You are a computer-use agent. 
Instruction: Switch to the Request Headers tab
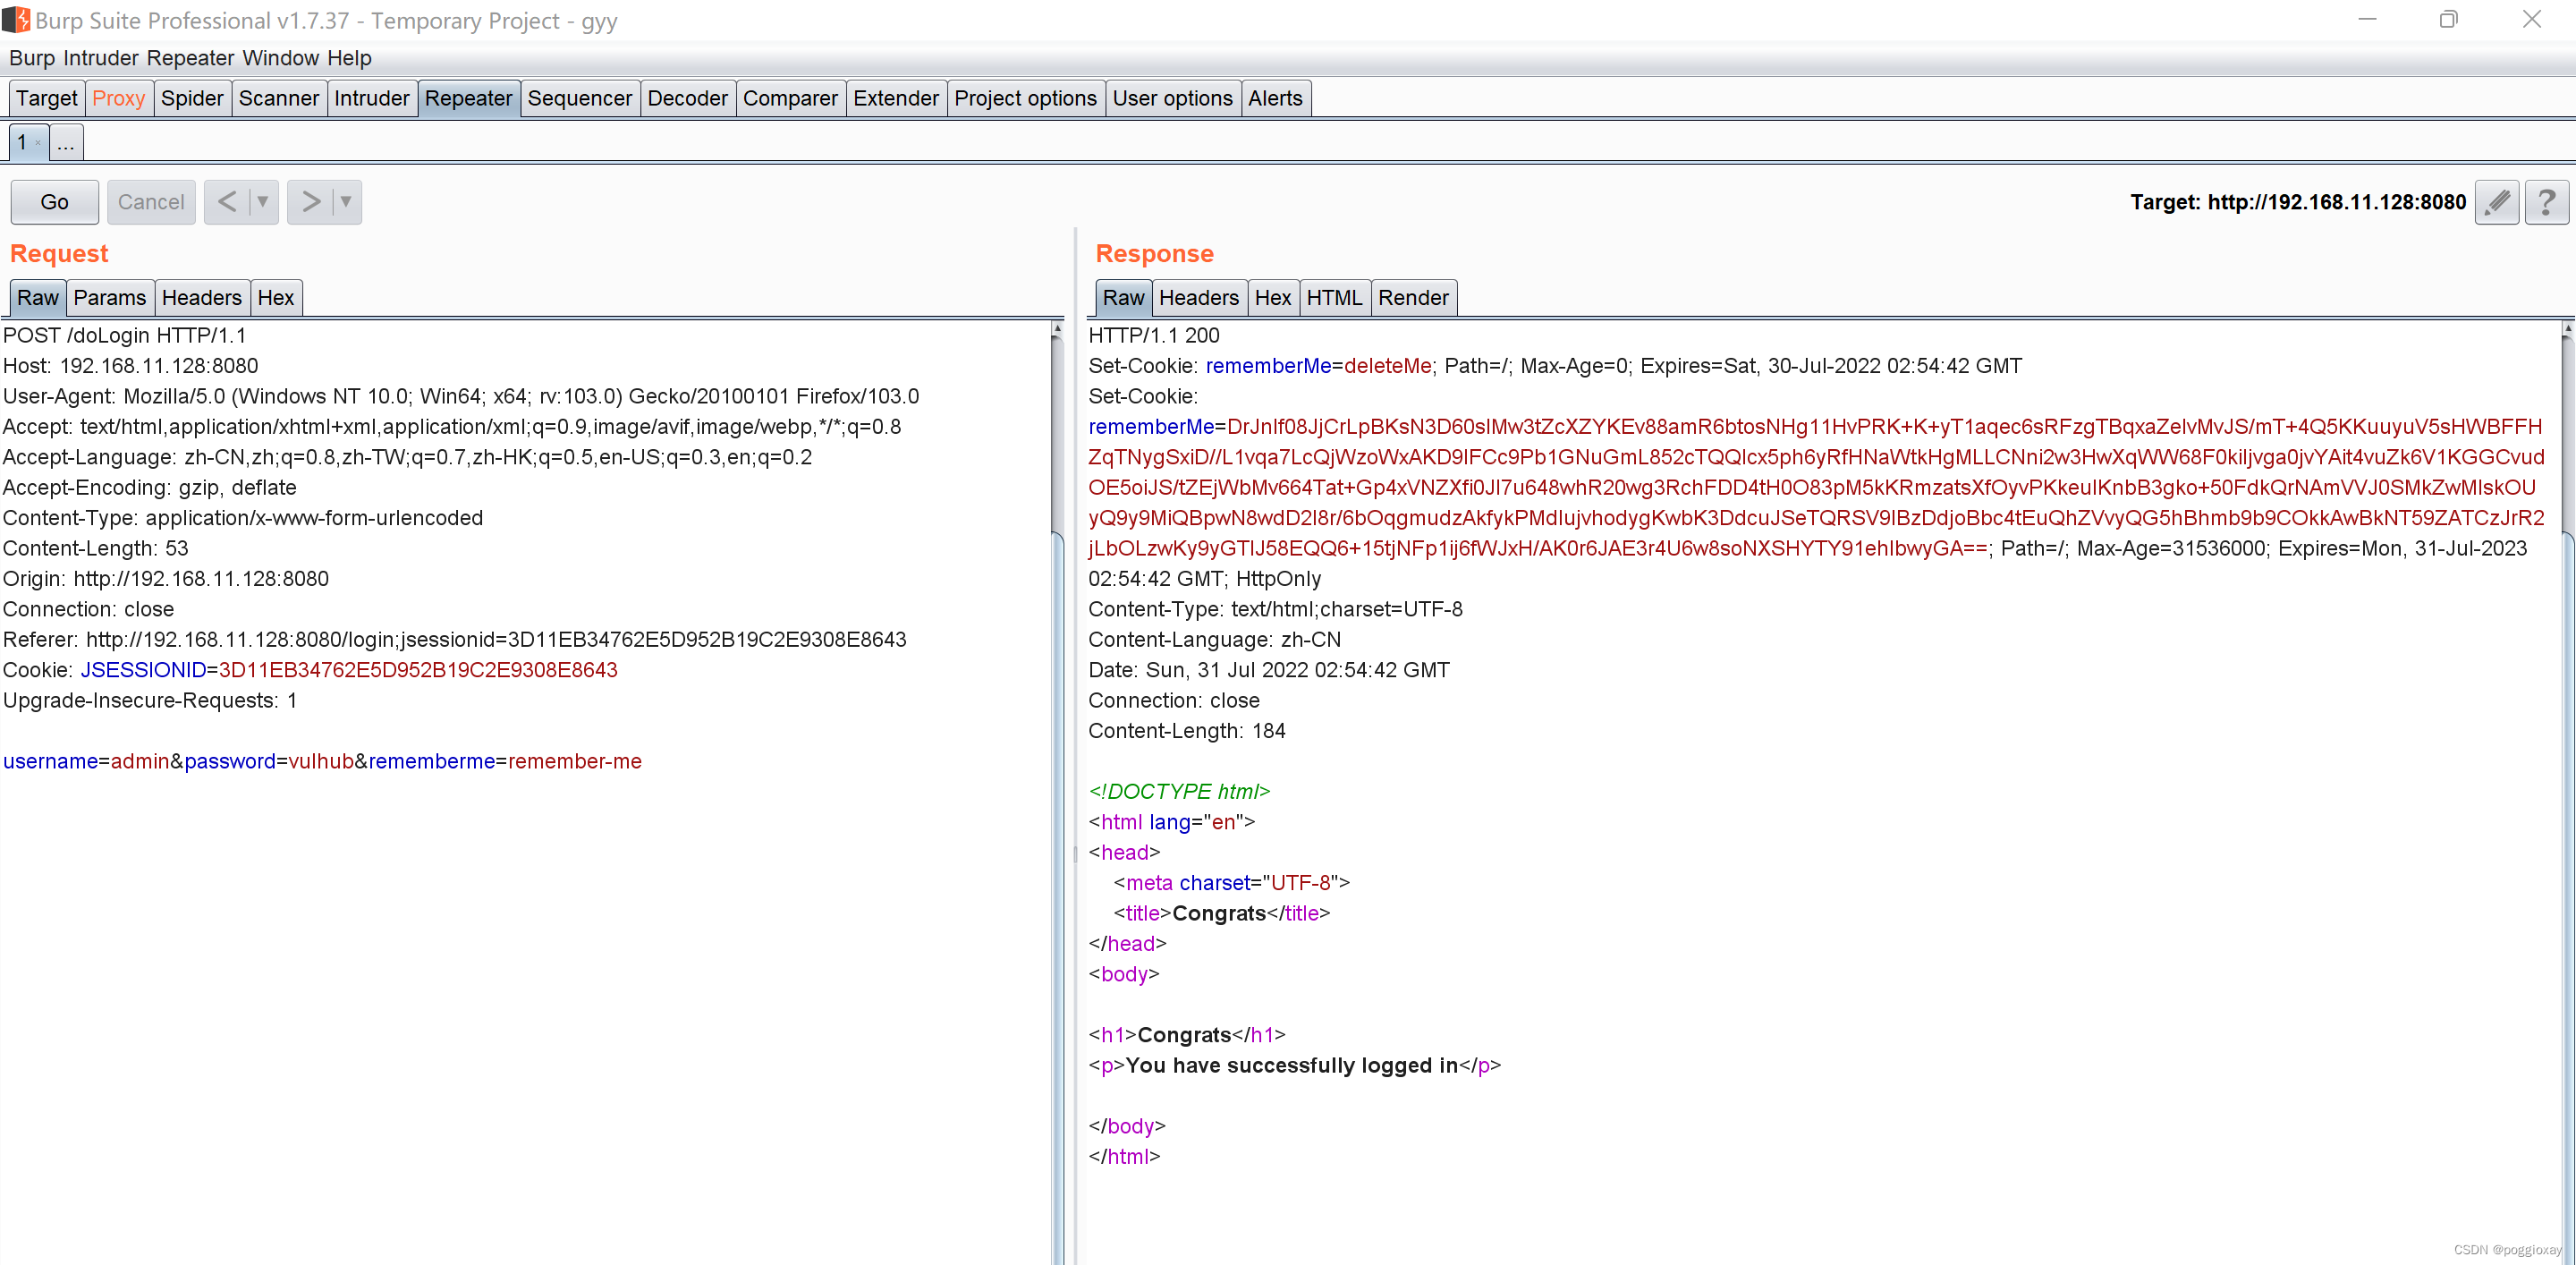point(202,298)
